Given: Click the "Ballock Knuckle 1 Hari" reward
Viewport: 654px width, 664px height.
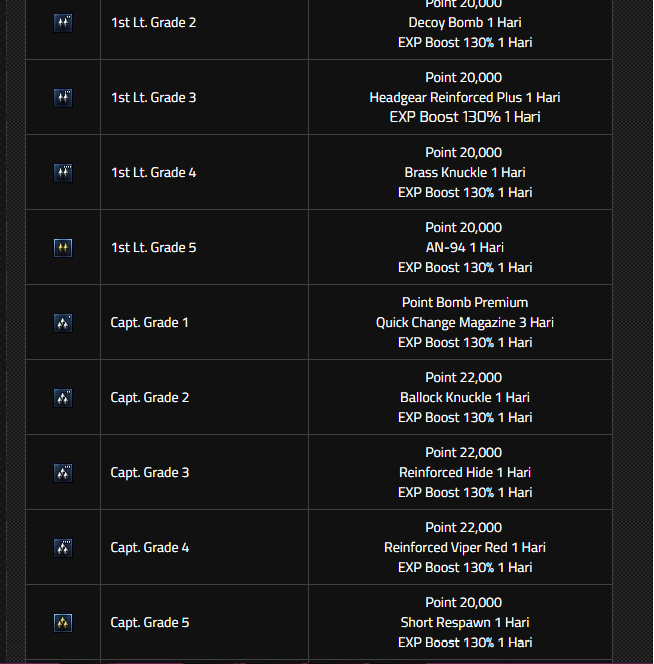Looking at the screenshot, I should coord(464,397).
